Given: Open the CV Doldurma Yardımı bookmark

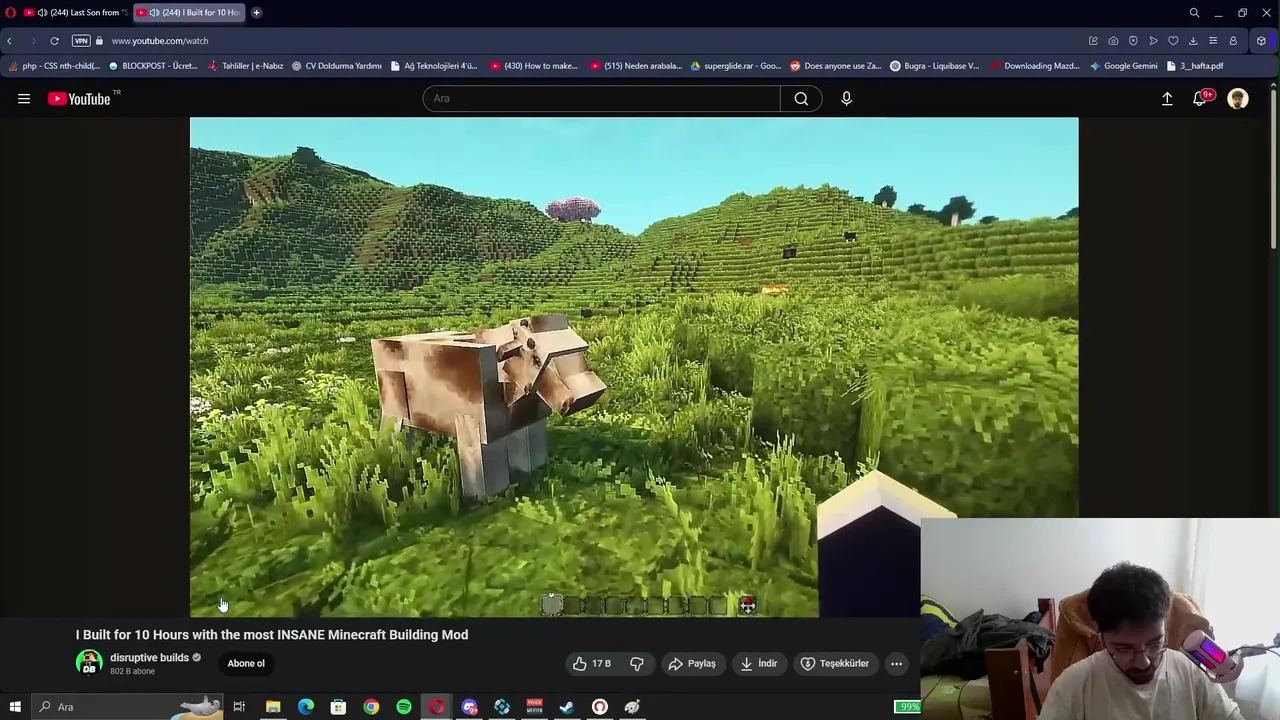Looking at the screenshot, I should pos(337,66).
